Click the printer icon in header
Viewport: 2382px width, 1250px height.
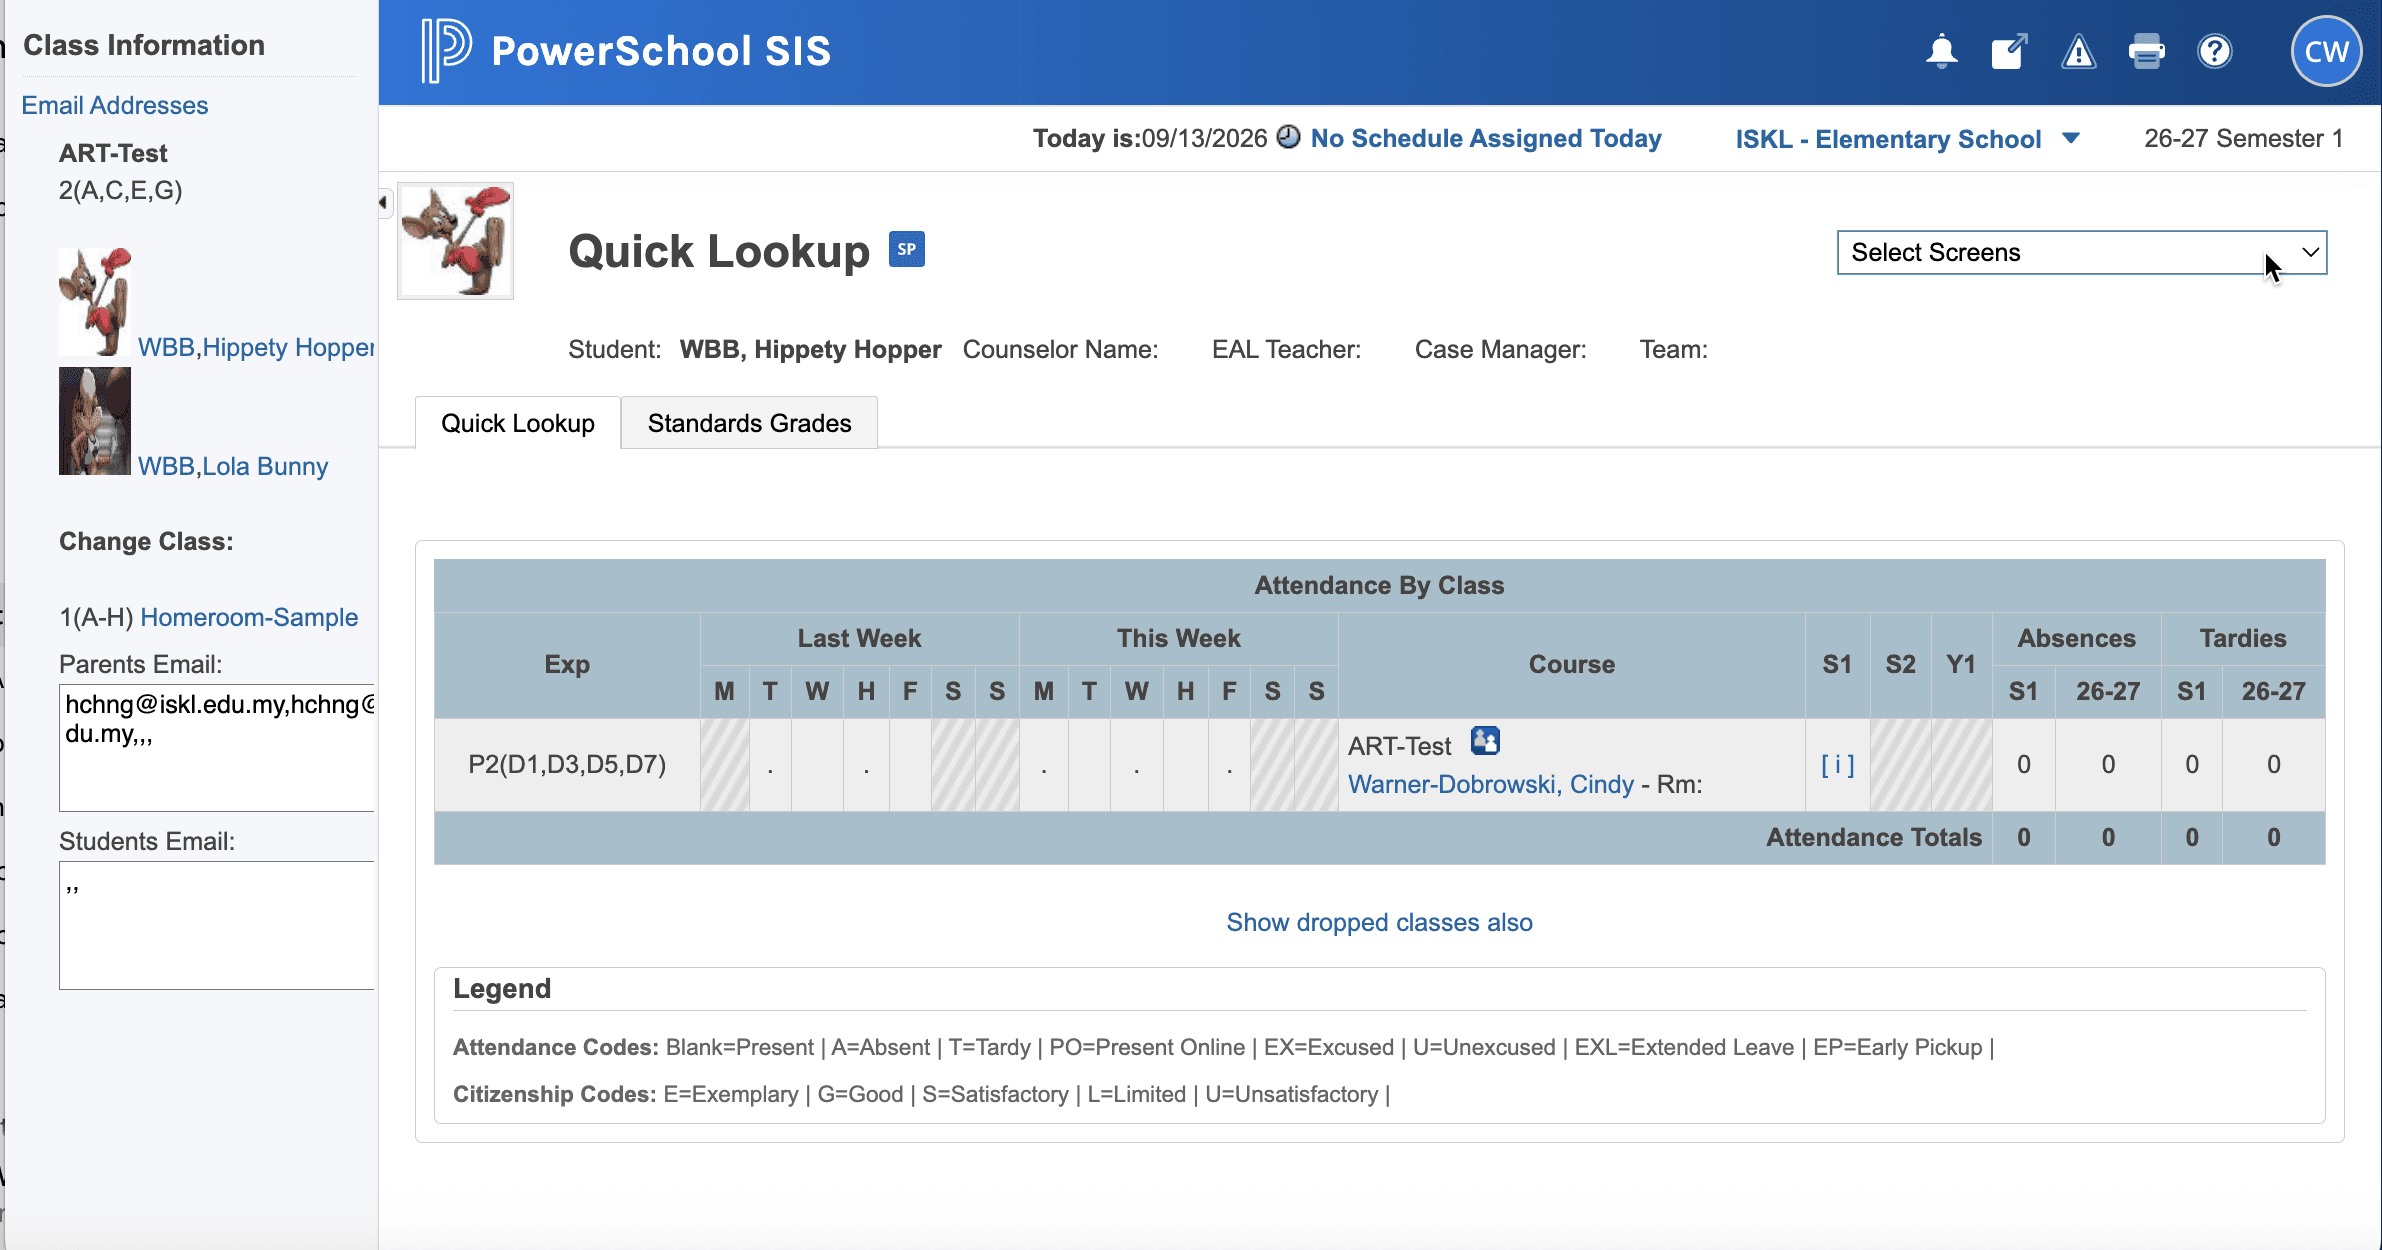pos(2146,51)
